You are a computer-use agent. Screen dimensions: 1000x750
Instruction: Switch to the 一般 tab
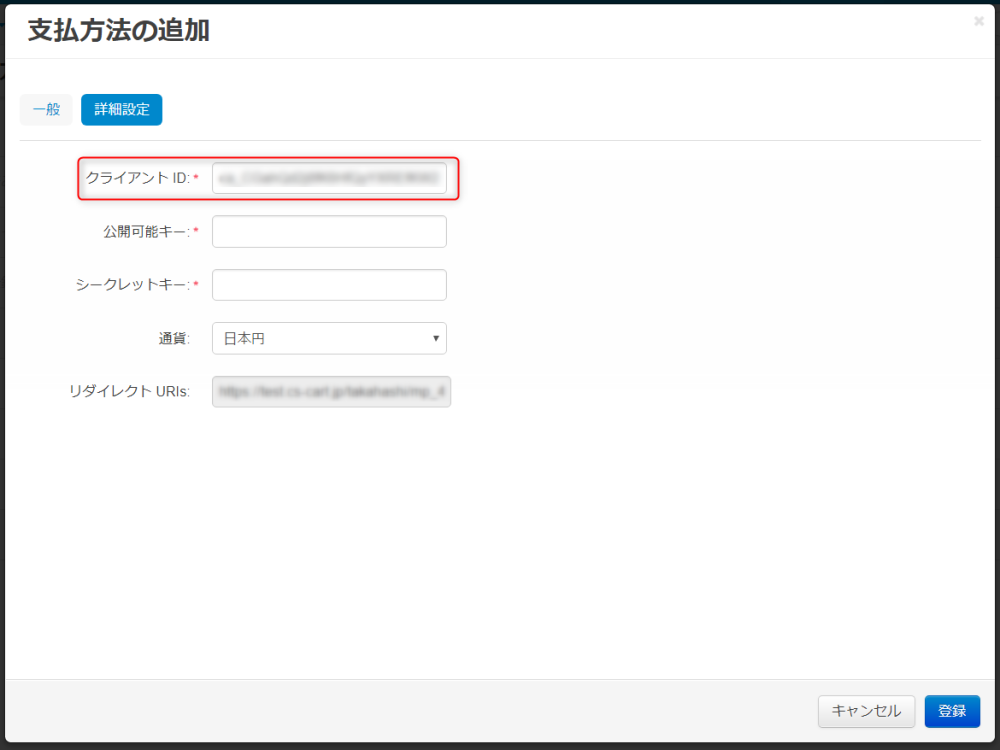[x=46, y=110]
